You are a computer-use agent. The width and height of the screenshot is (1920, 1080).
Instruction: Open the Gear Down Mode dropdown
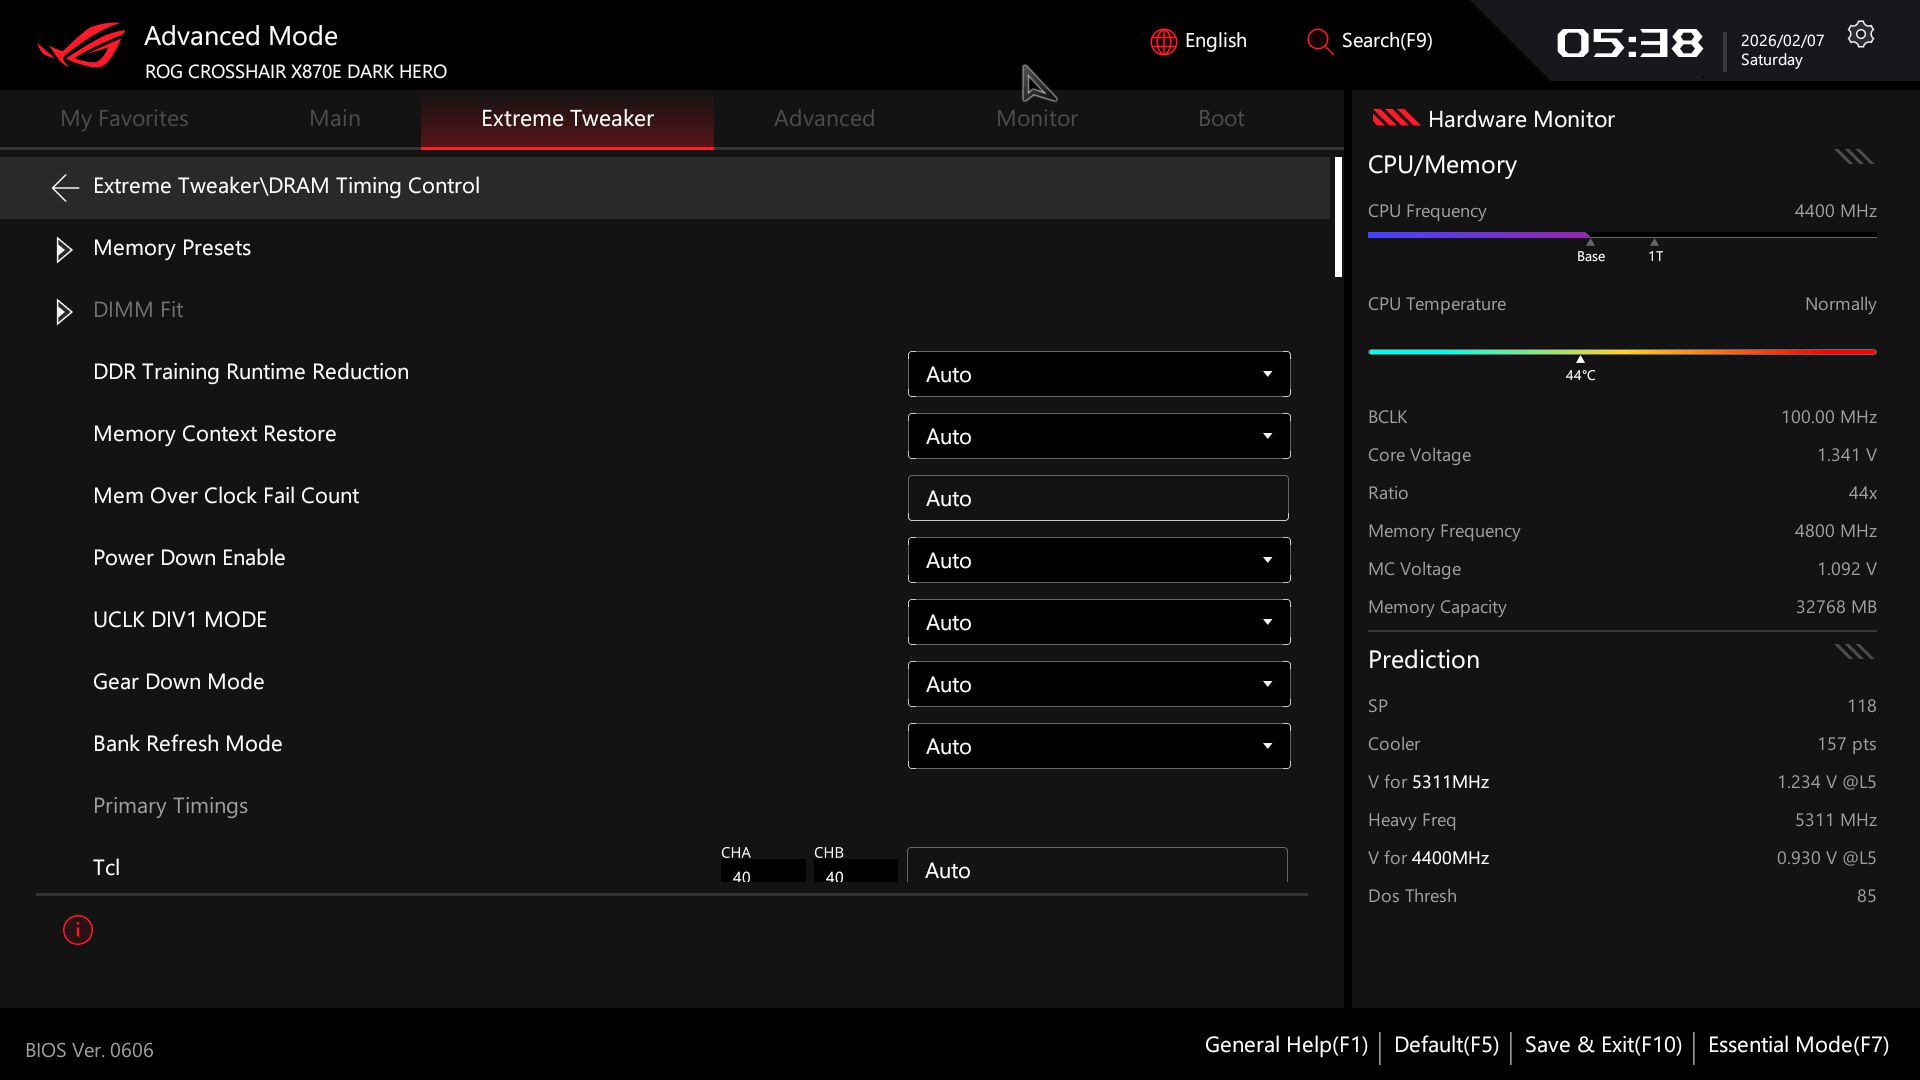pyautogui.click(x=1098, y=684)
